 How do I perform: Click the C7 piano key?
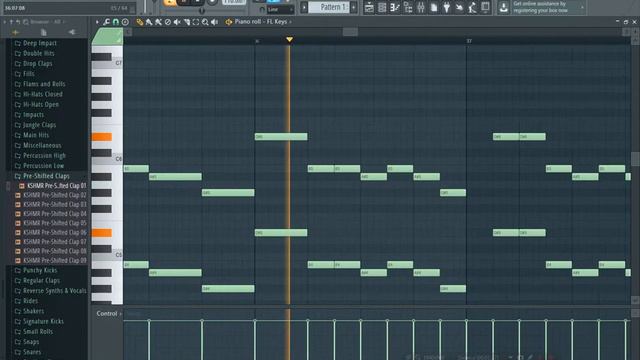[116, 63]
